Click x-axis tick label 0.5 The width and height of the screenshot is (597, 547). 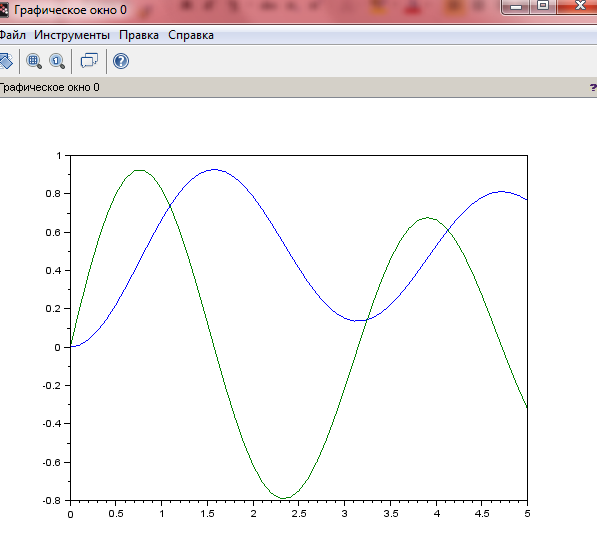coord(116,514)
